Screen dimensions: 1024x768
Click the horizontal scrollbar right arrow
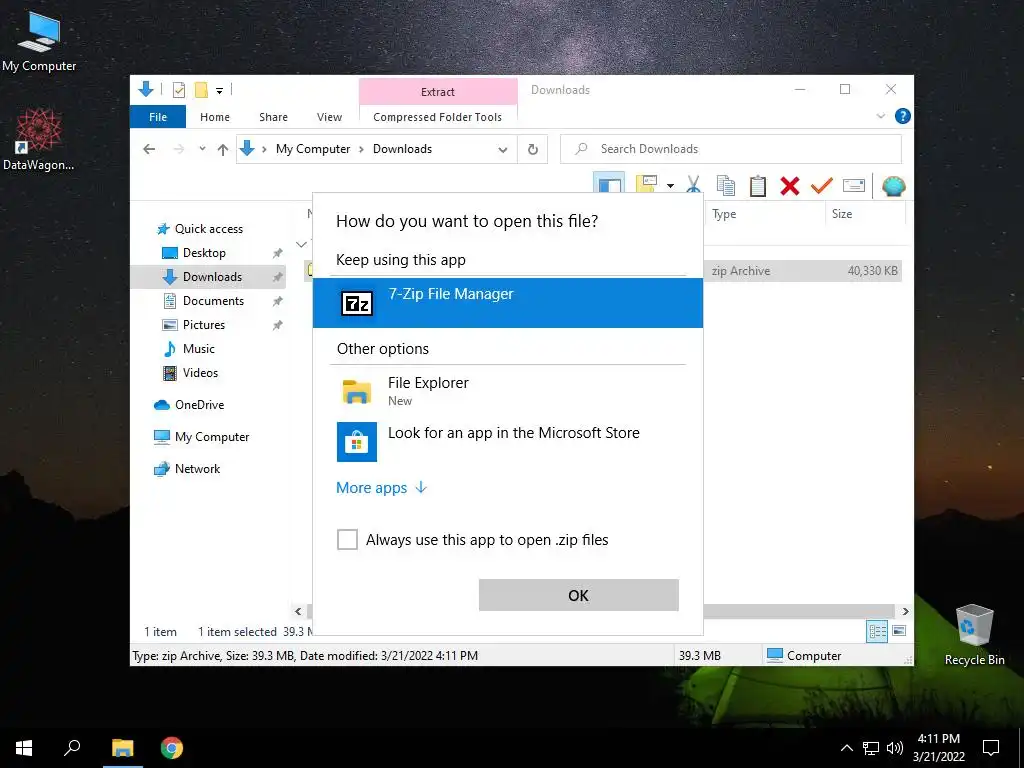pyautogui.click(x=905, y=611)
